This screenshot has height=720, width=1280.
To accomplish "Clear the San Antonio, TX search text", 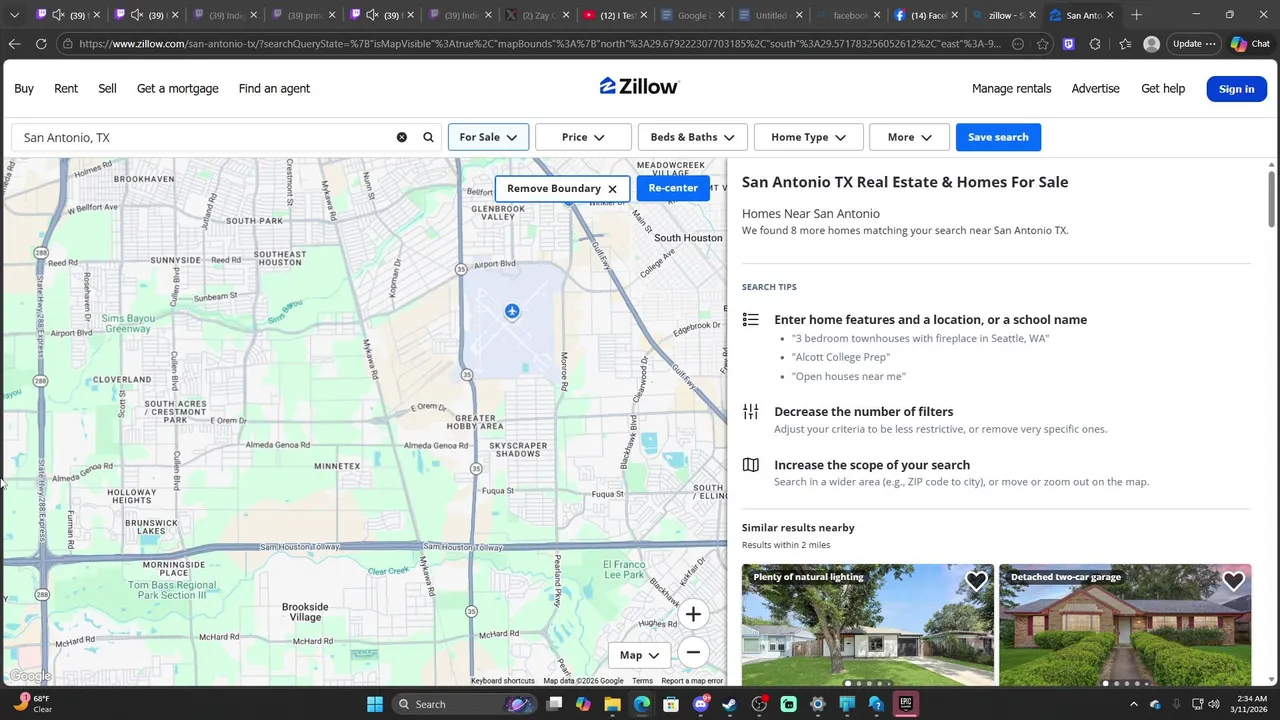I will 402,137.
